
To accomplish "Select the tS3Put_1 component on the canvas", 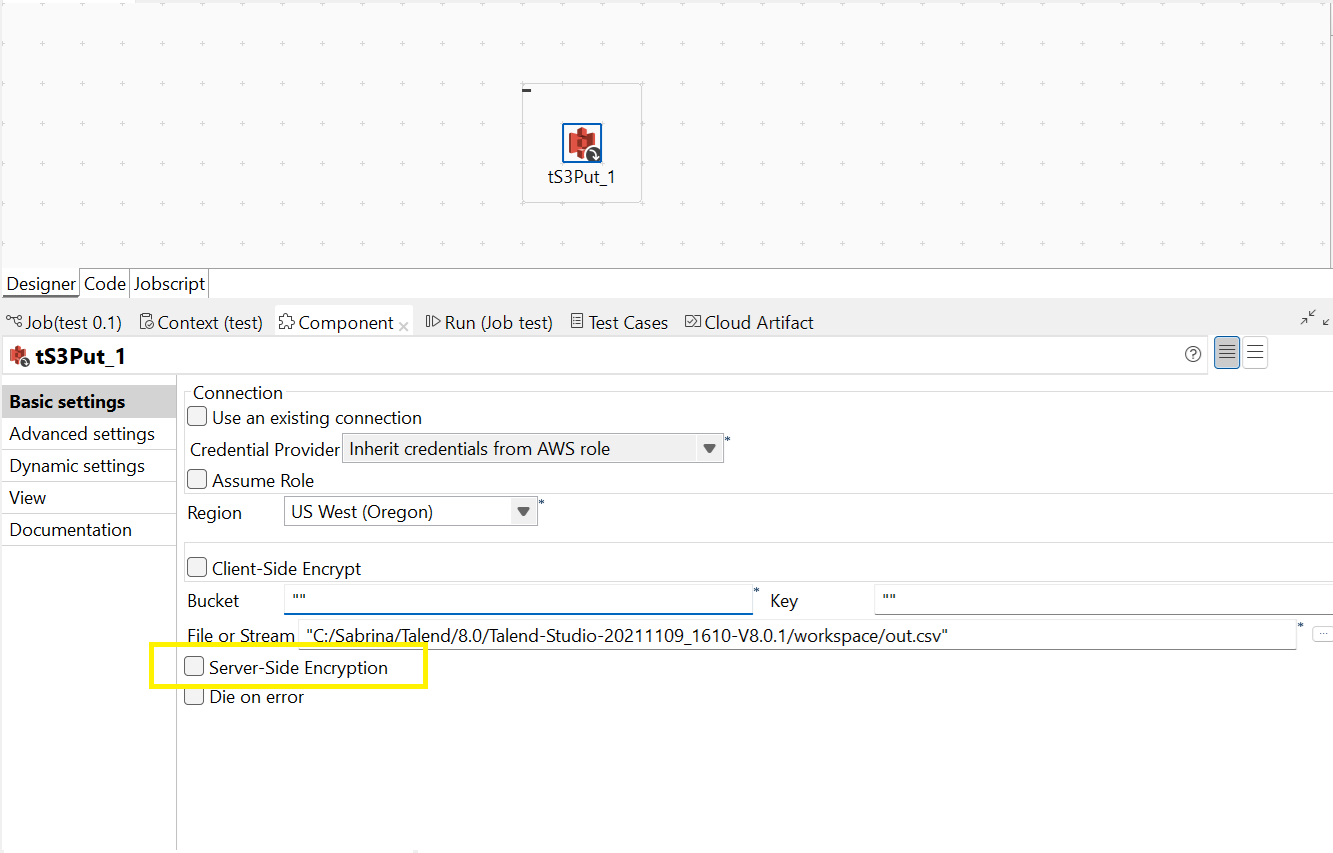I will click(582, 142).
